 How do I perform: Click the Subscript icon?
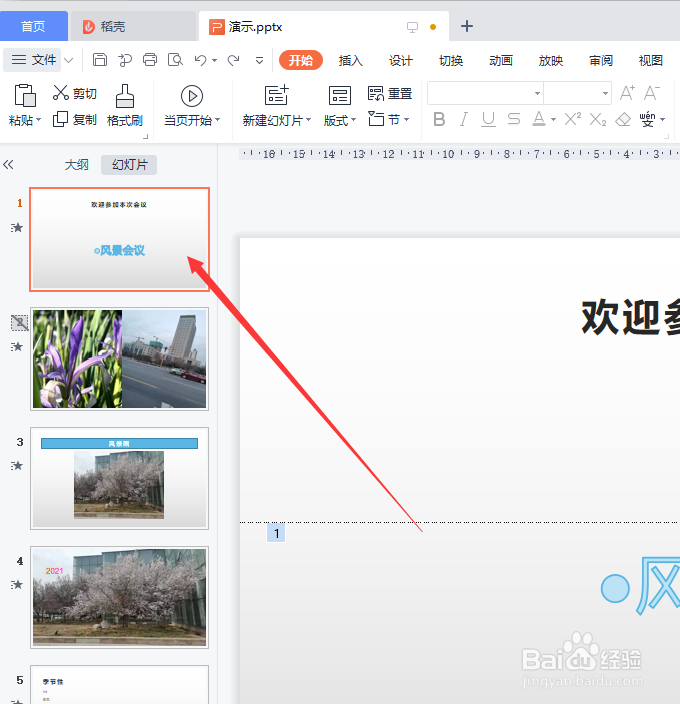[598, 119]
